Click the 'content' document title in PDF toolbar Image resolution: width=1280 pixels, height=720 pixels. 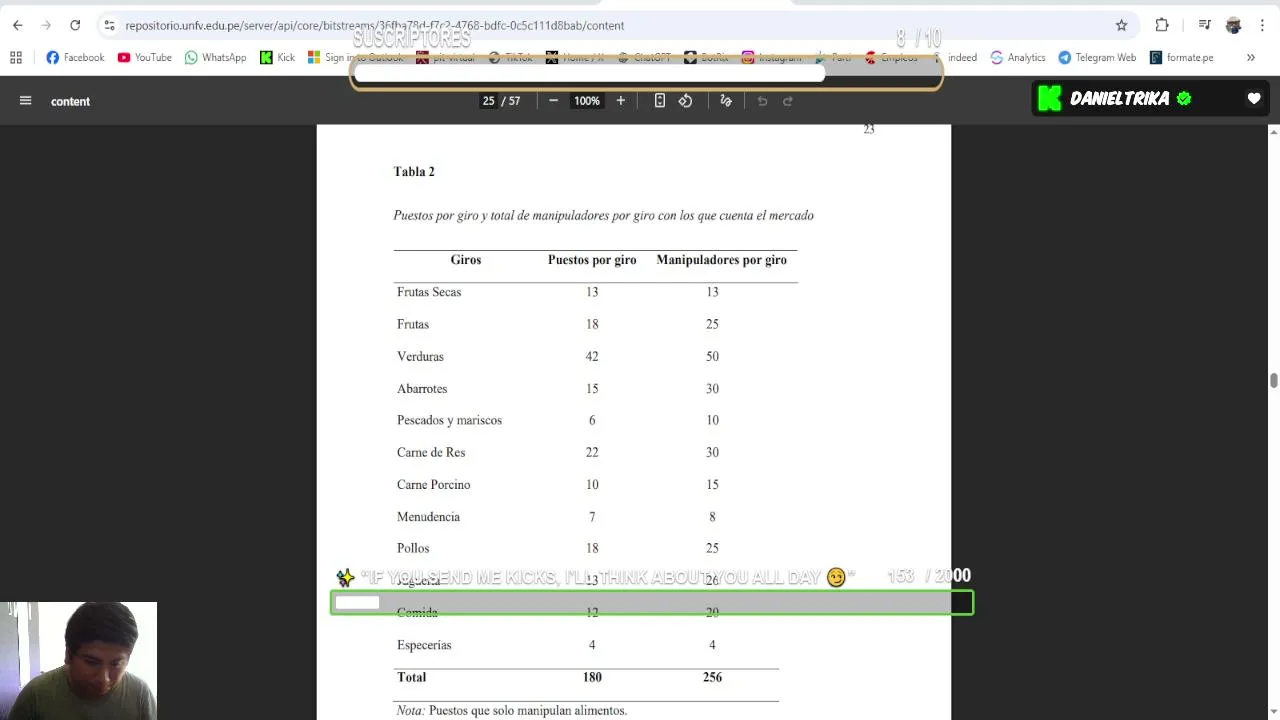[x=70, y=101]
